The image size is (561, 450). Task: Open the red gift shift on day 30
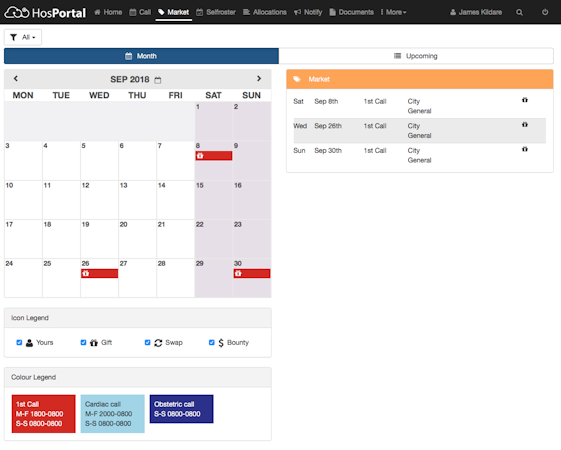pyautogui.click(x=252, y=274)
